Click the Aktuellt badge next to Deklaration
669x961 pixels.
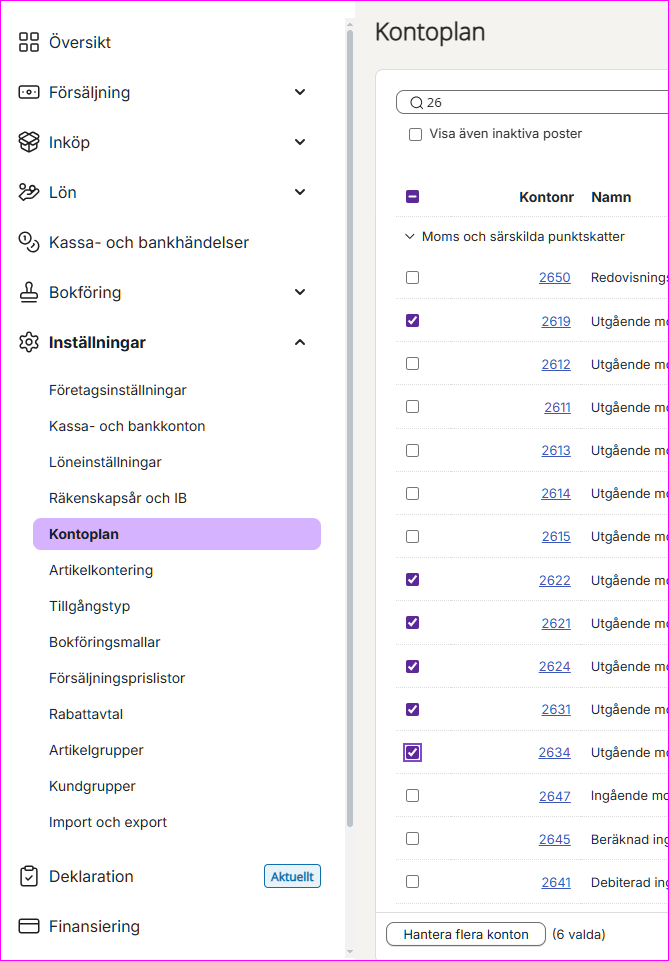click(292, 876)
